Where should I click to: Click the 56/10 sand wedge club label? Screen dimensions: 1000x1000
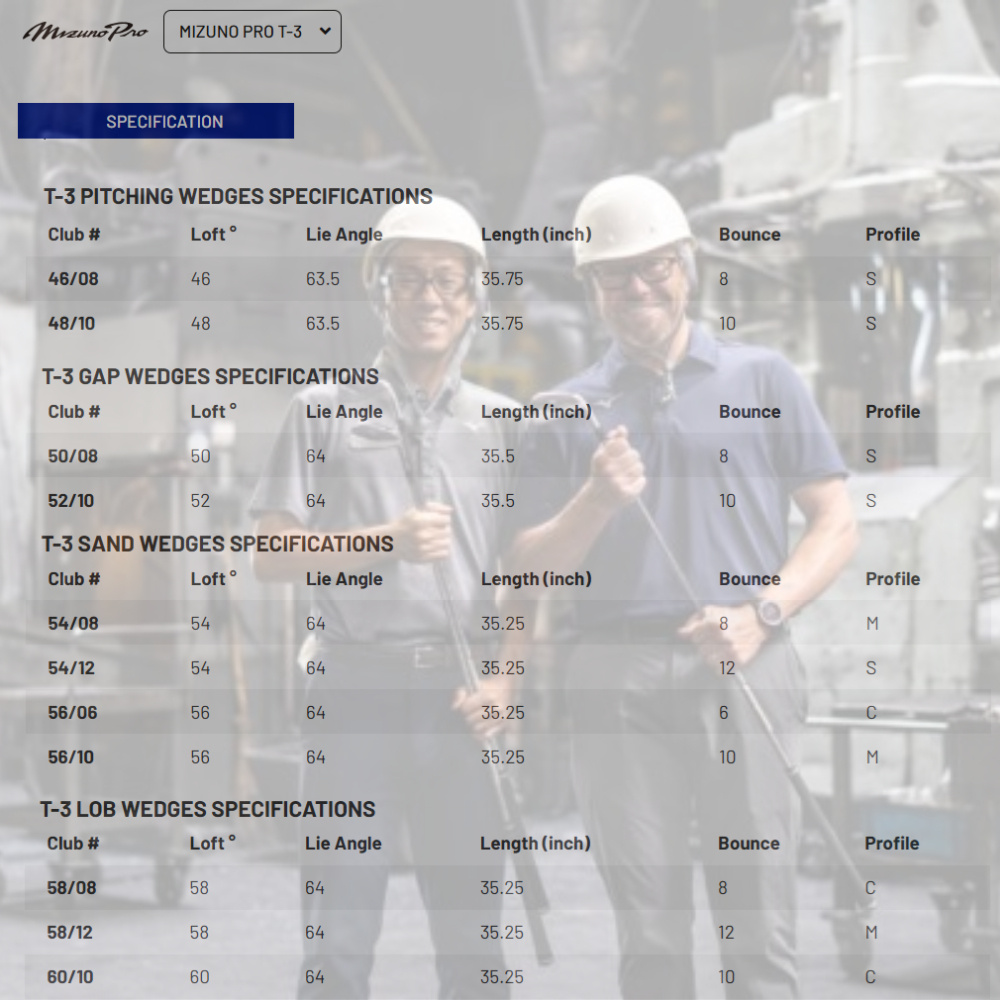71,757
